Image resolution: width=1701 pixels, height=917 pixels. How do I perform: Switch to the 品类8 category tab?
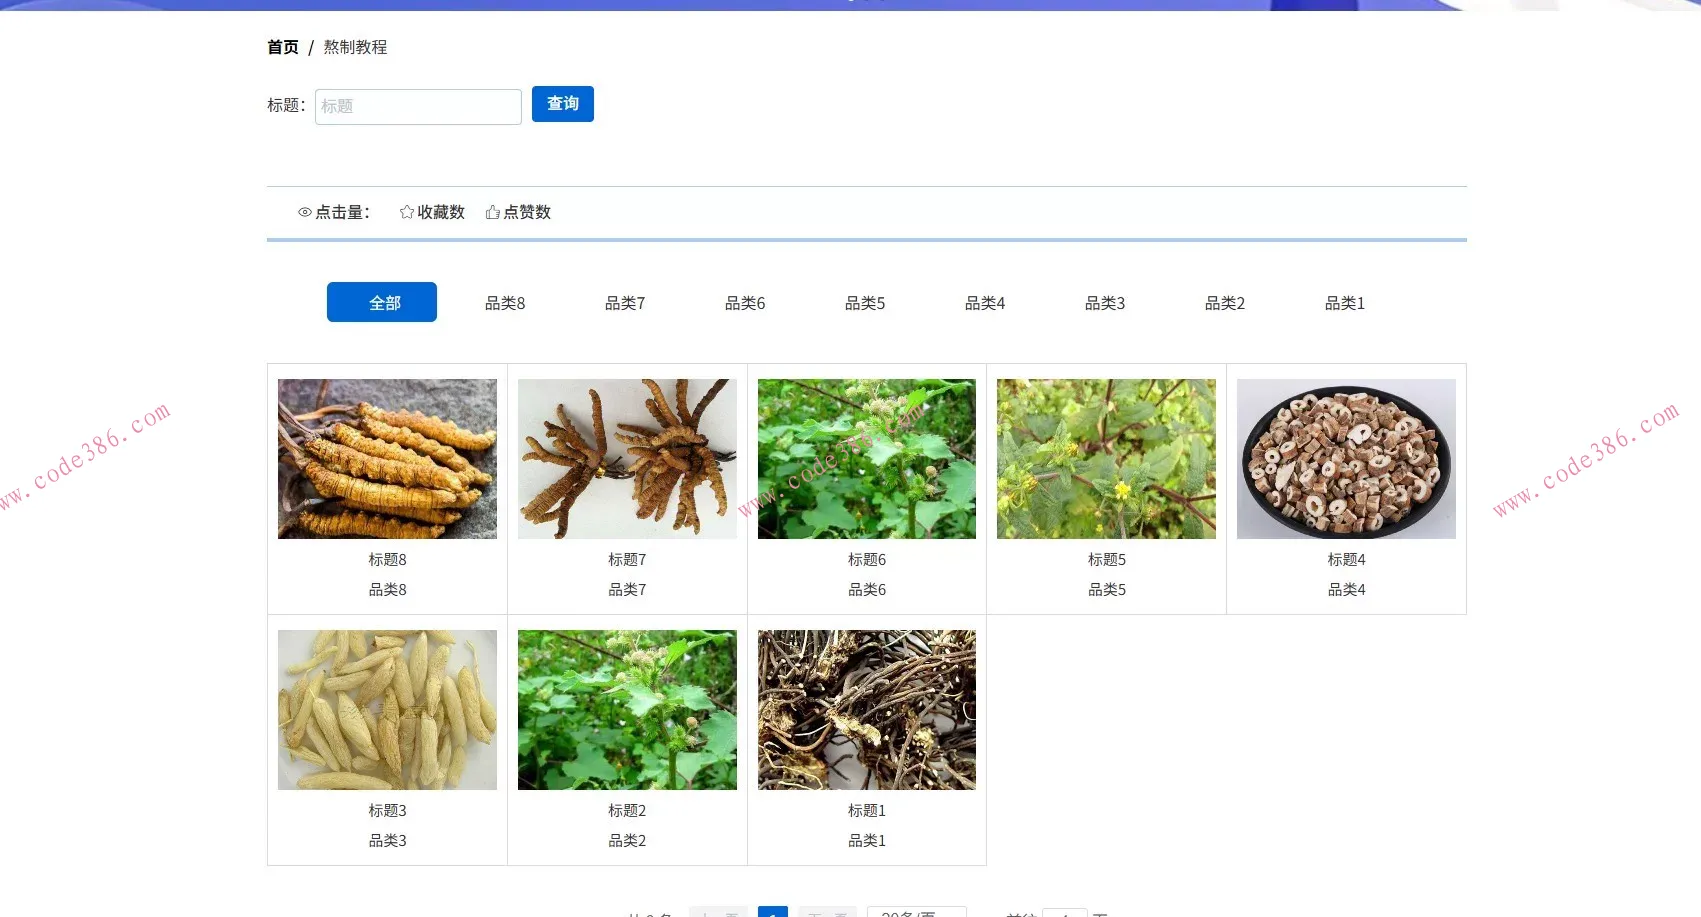pyautogui.click(x=504, y=303)
